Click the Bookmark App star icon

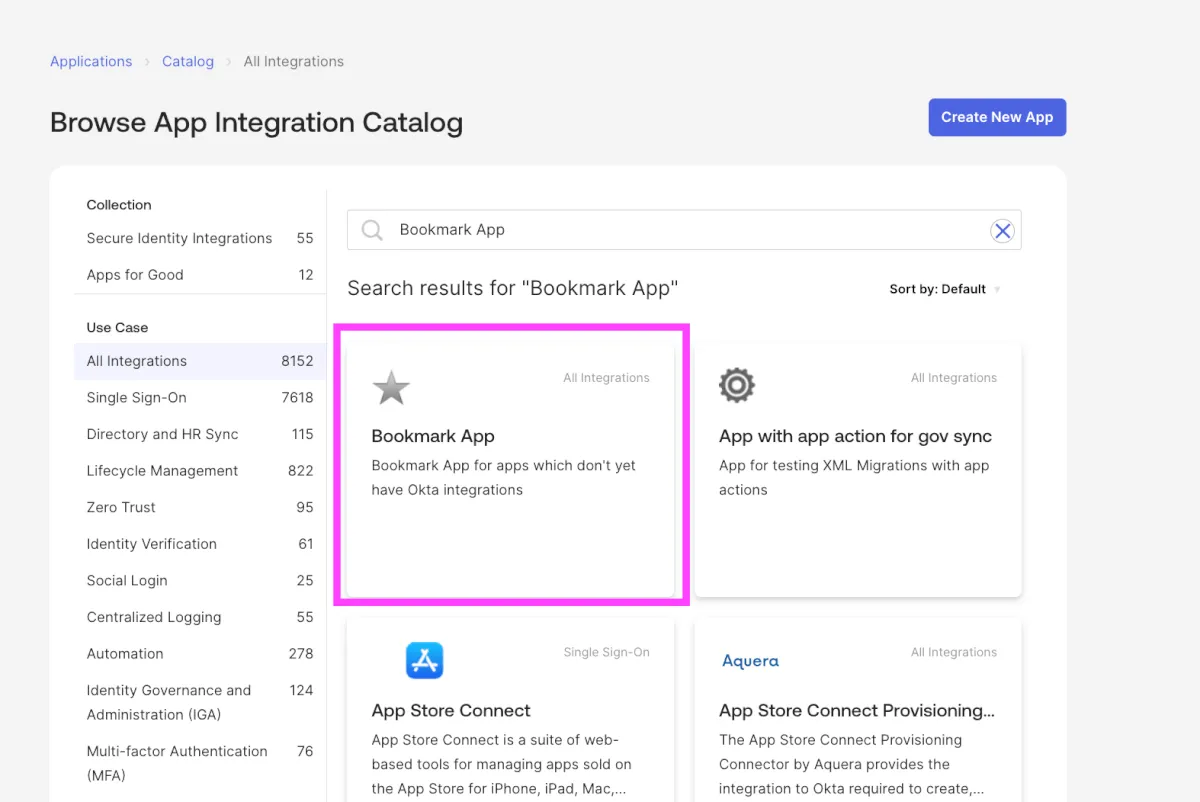pos(391,388)
